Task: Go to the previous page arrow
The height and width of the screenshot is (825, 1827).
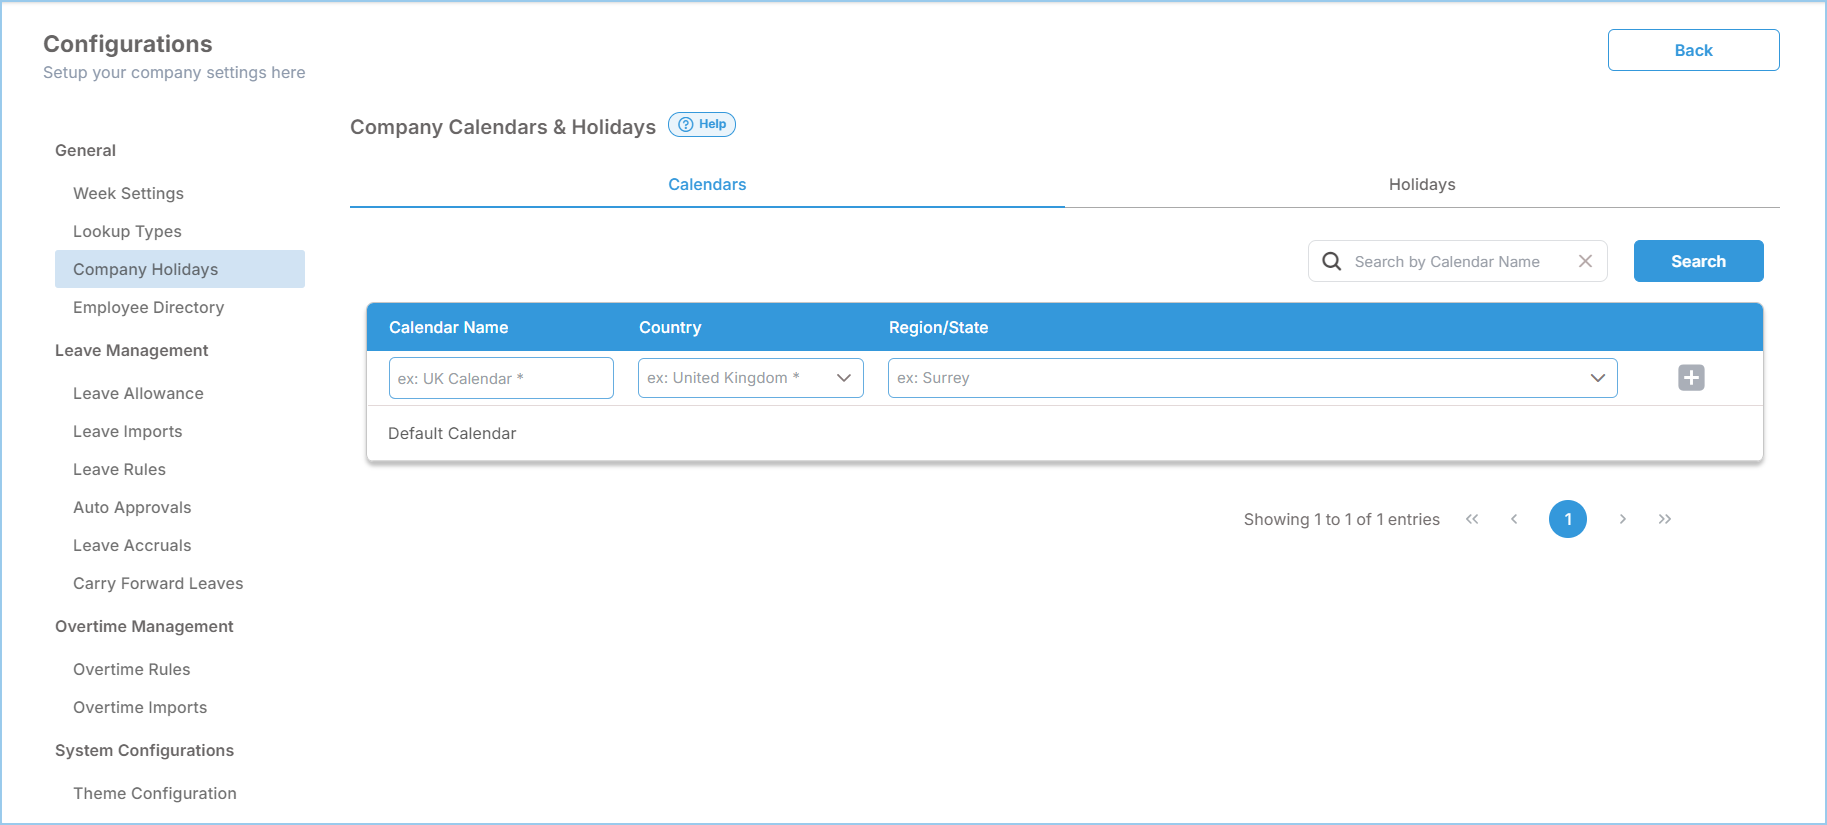Action: 1514,519
